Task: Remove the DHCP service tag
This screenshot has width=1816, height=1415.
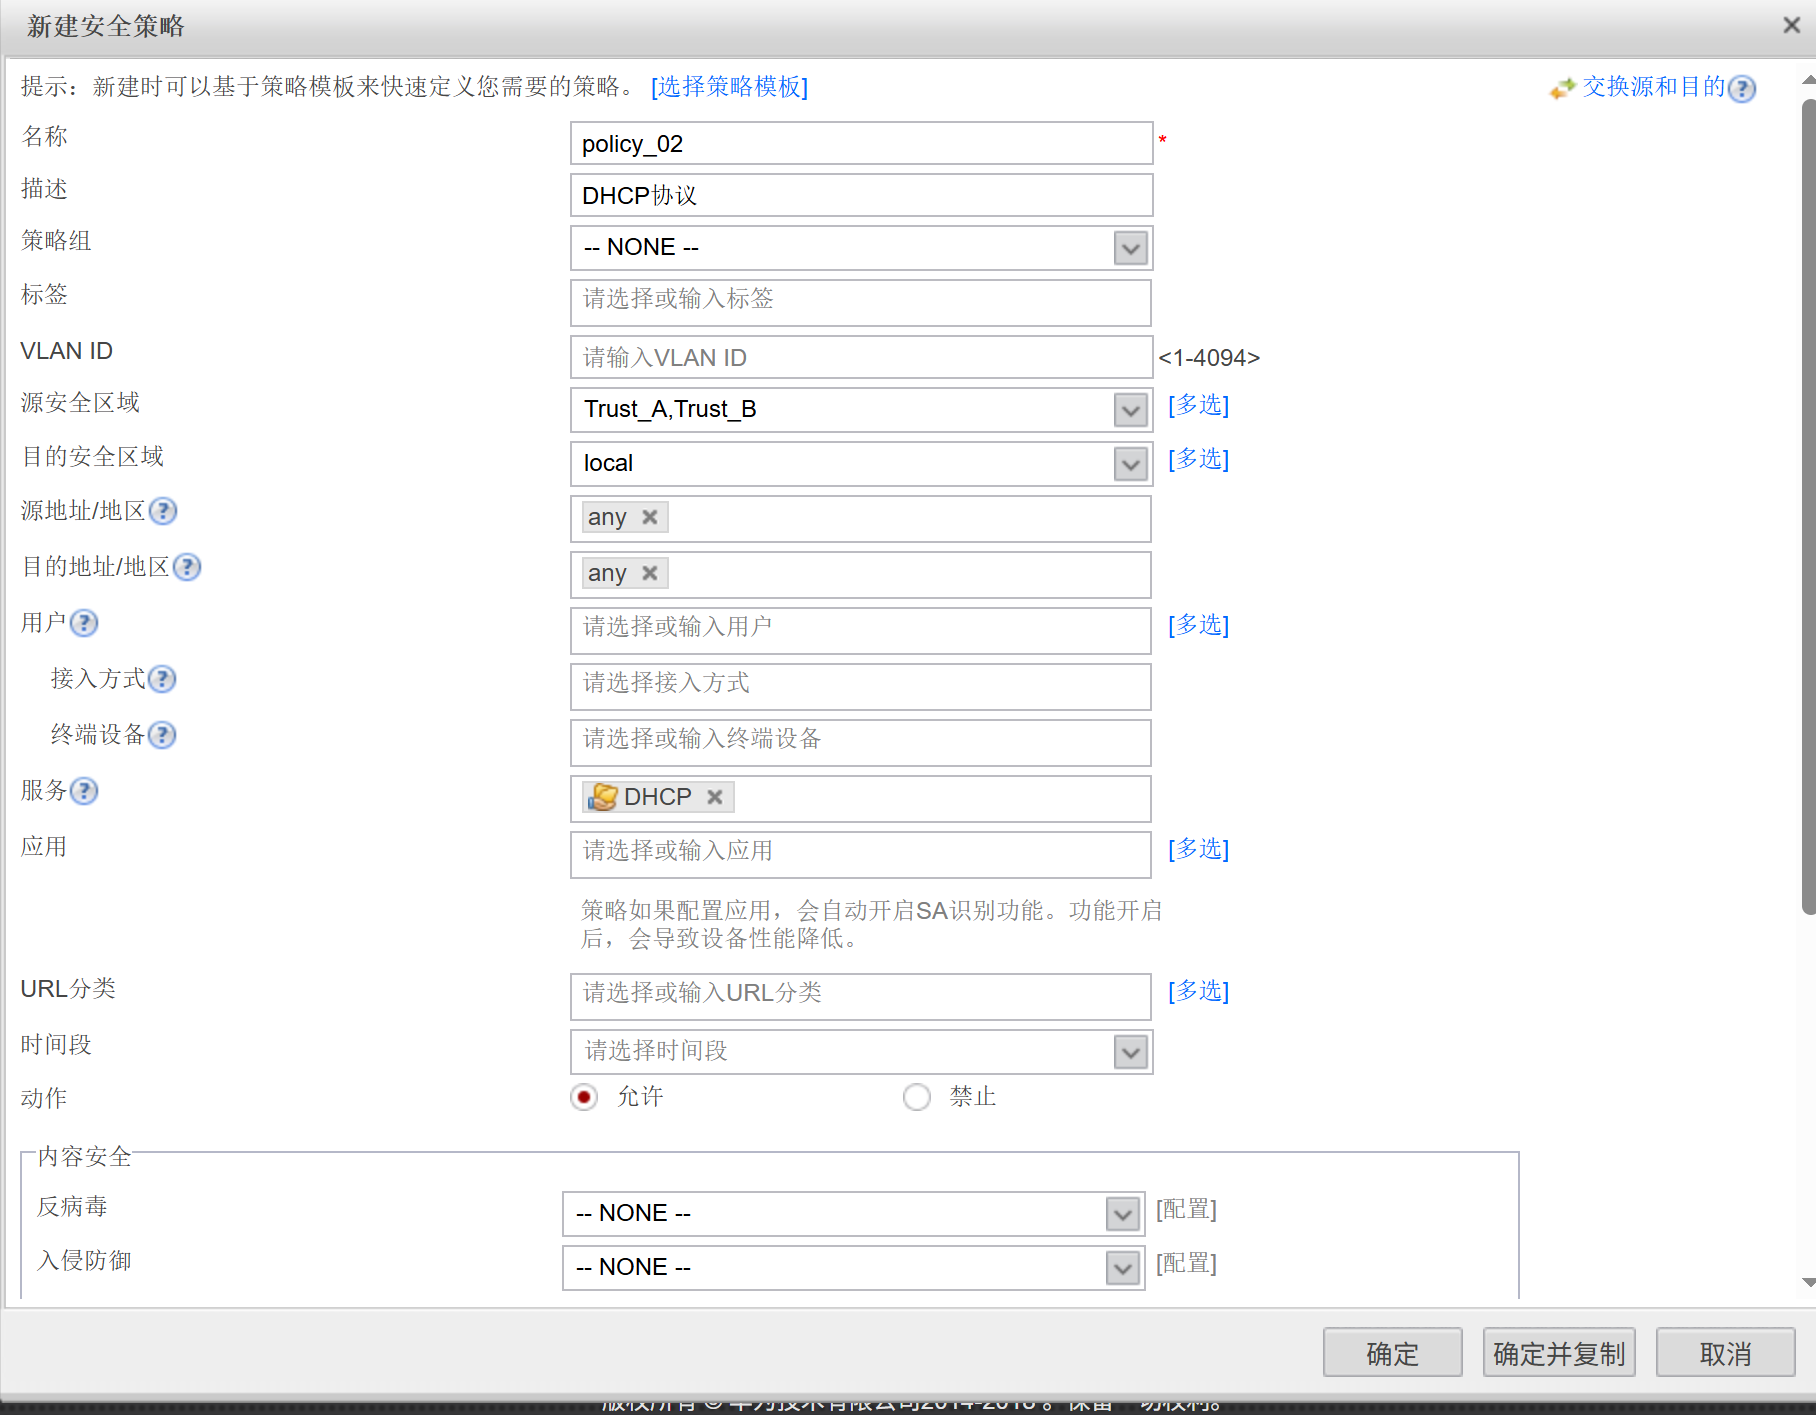Action: (x=715, y=797)
